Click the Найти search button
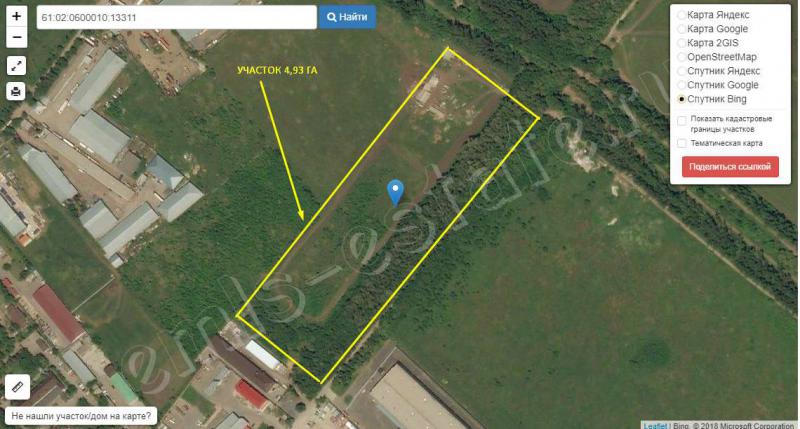The height and width of the screenshot is (429, 800). pos(347,17)
